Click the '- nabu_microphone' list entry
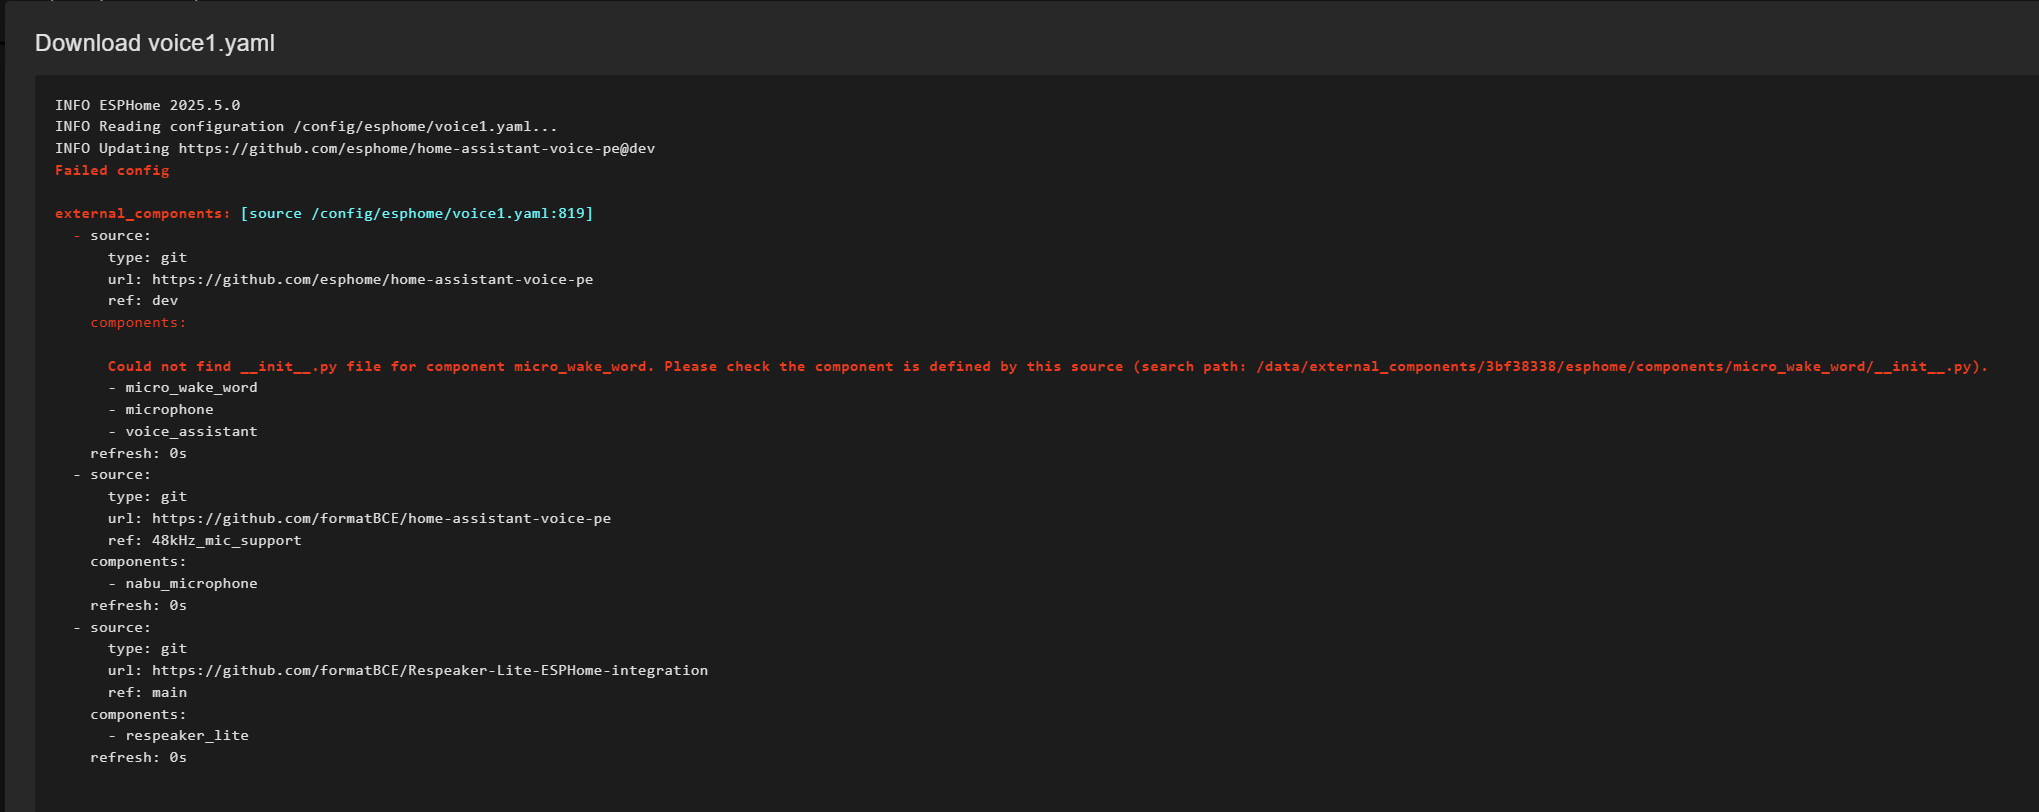2039x812 pixels. (183, 584)
